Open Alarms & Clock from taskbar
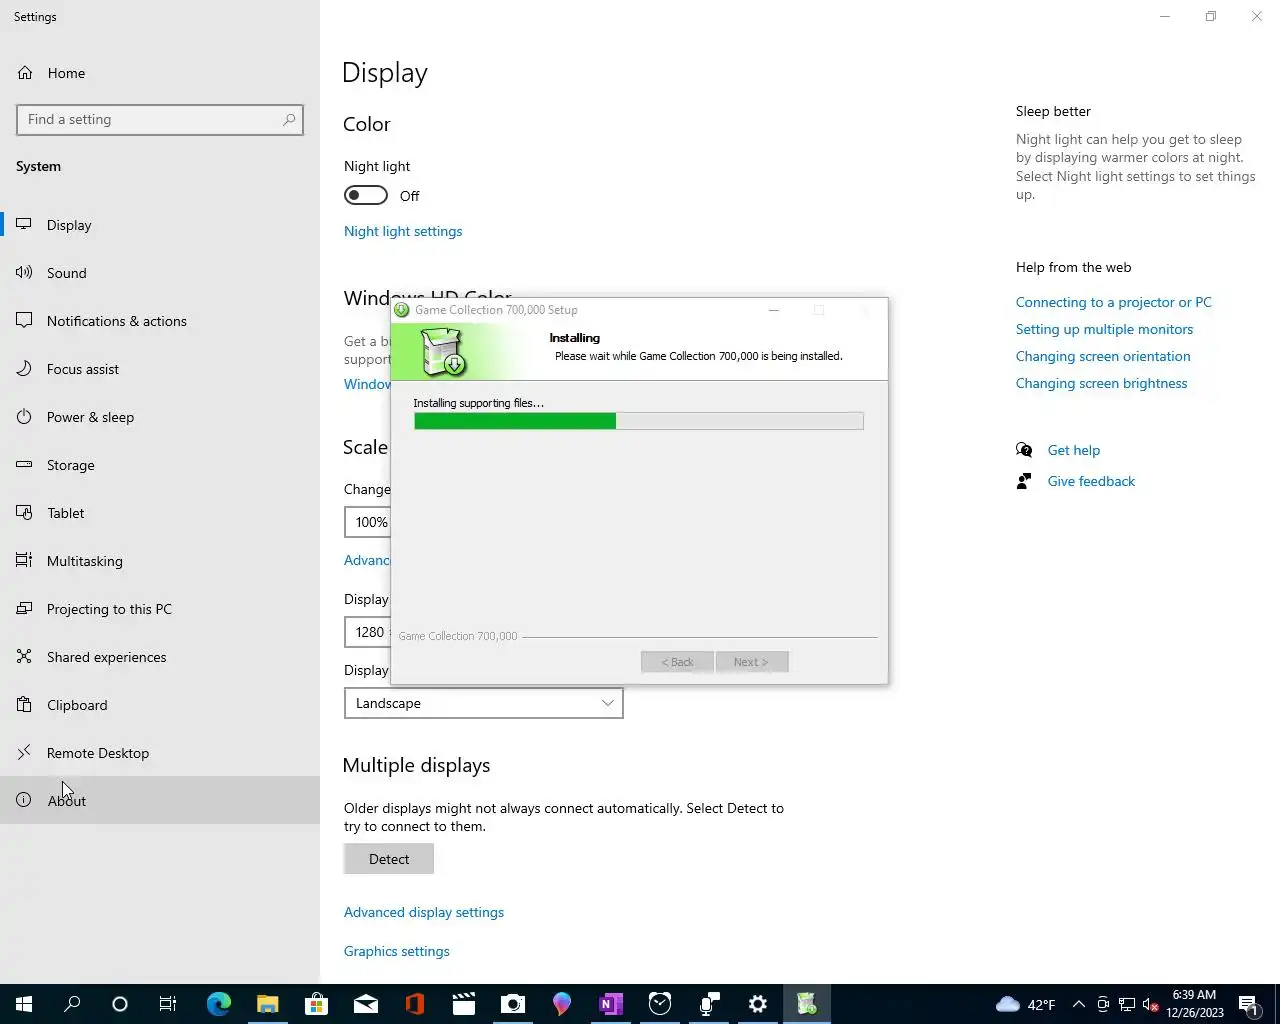 click(660, 1004)
